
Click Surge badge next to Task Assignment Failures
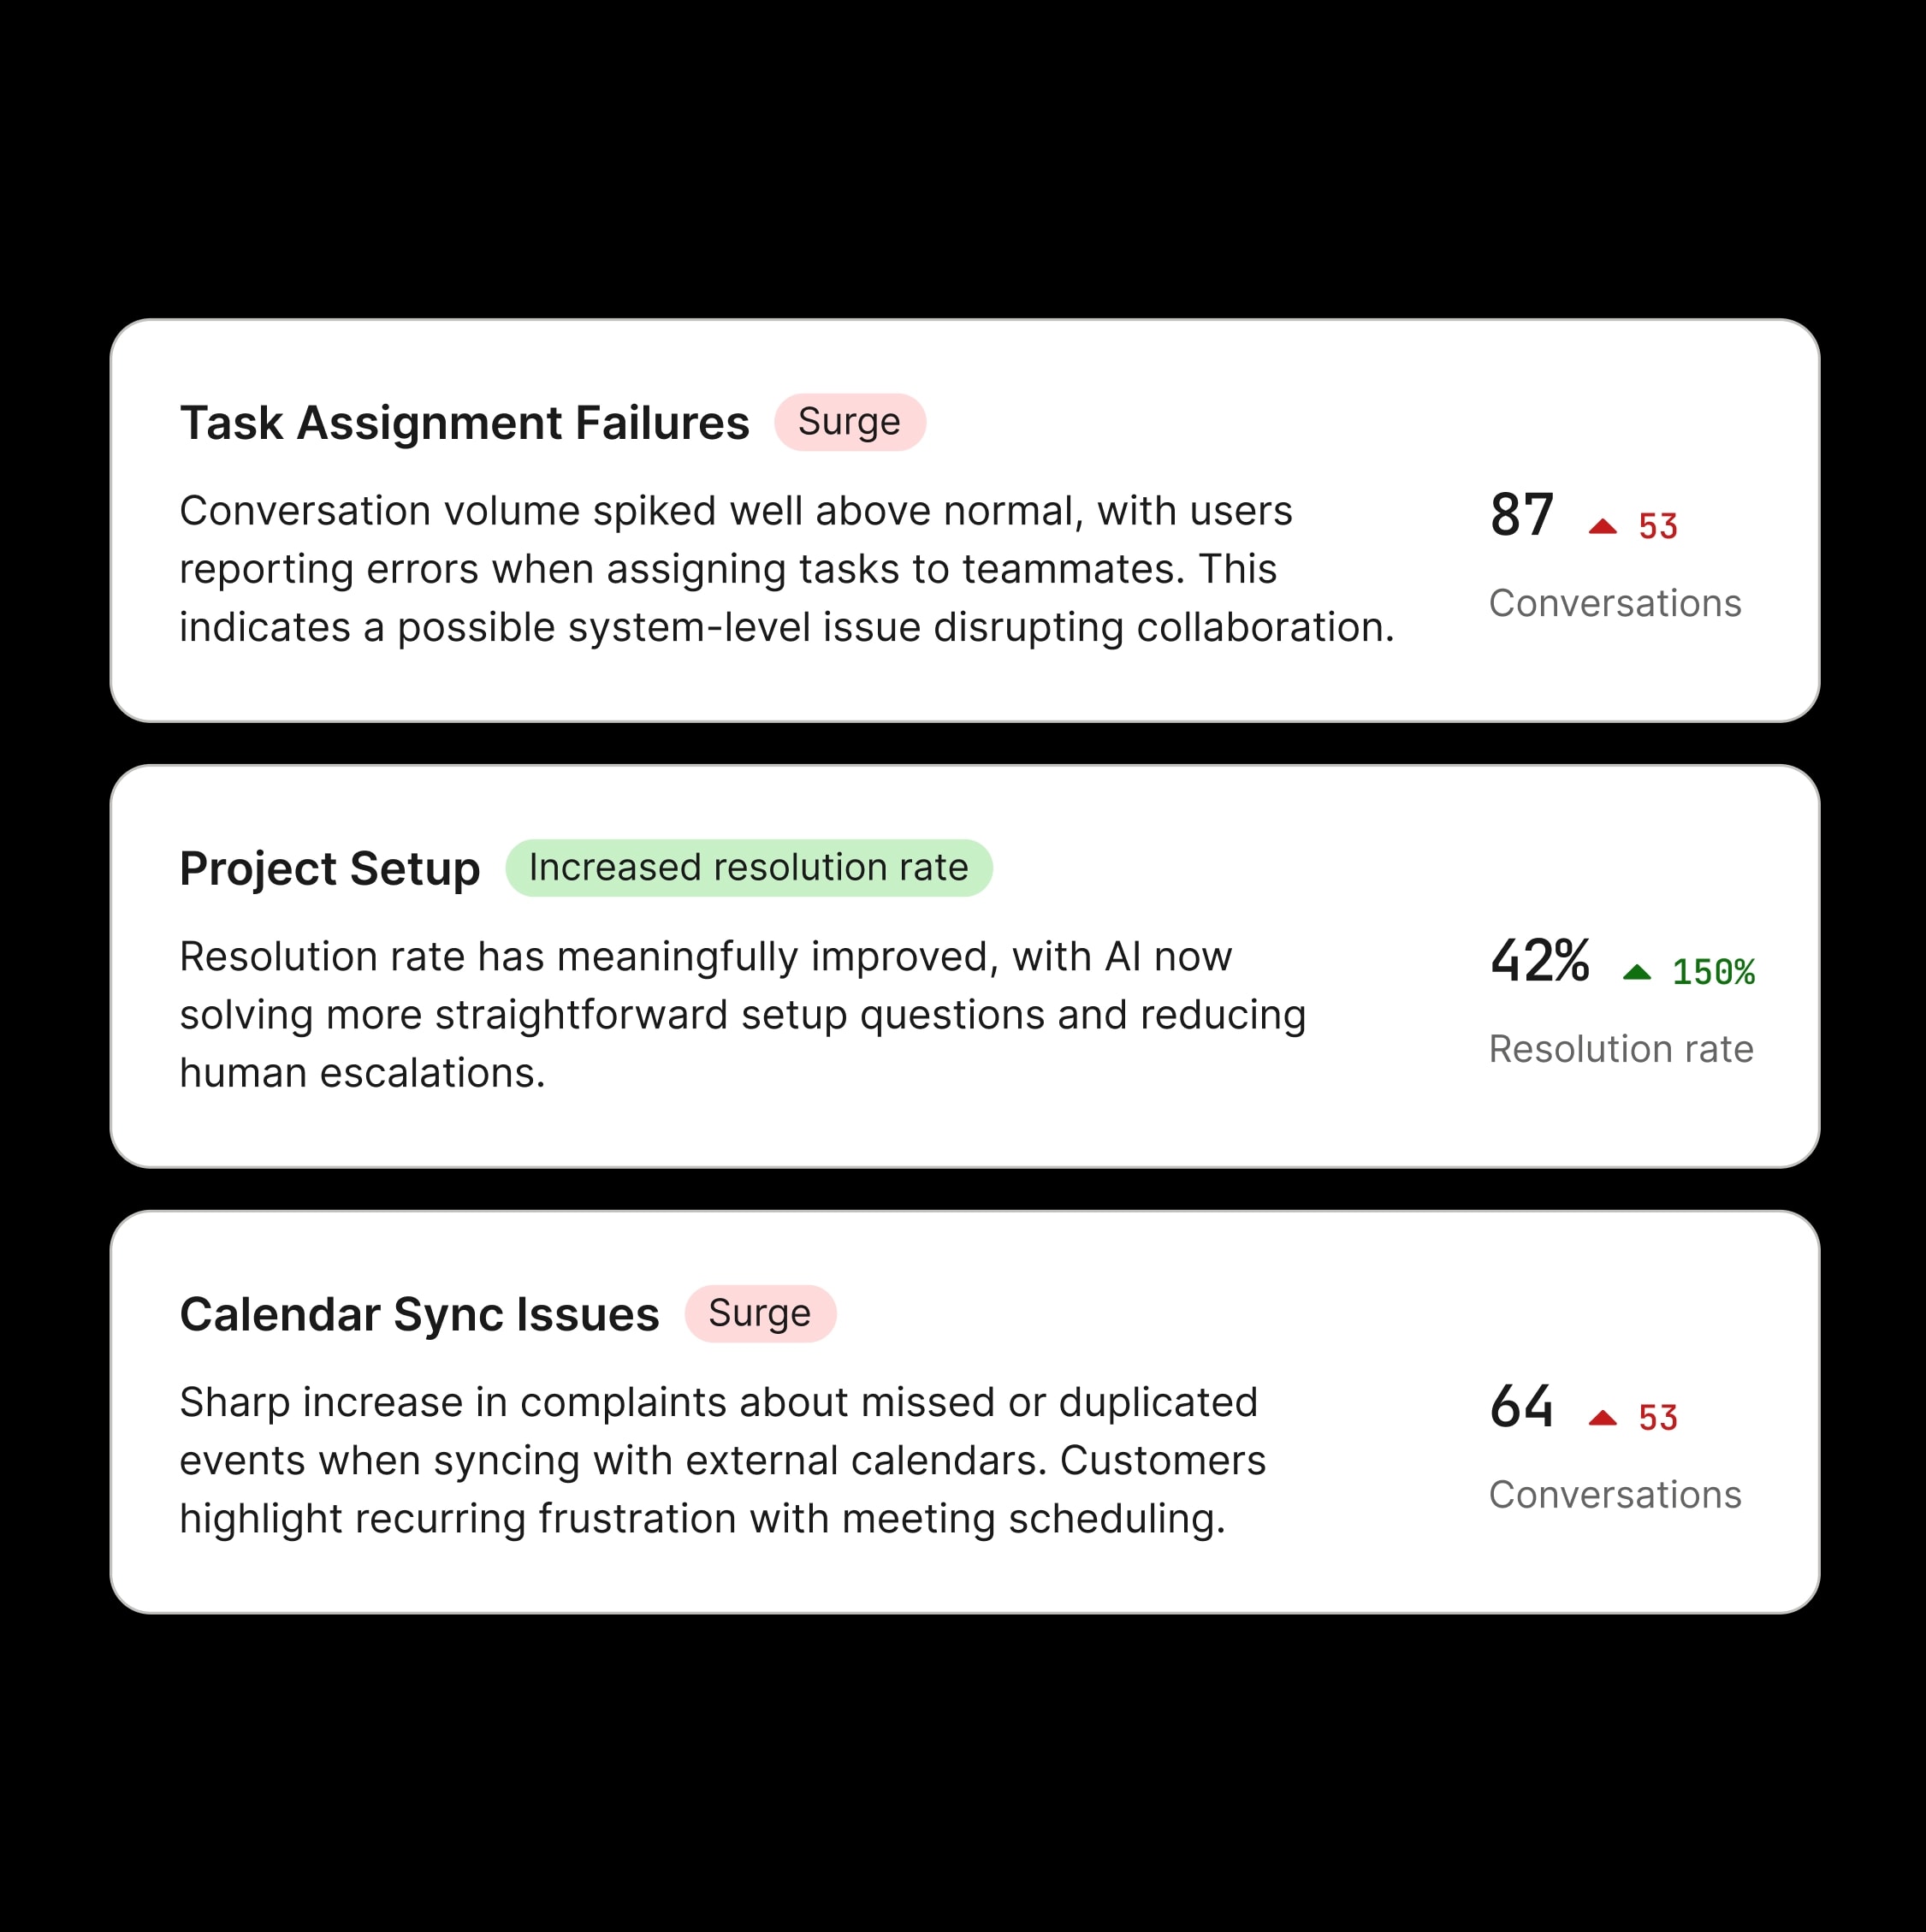pyautogui.click(x=849, y=422)
